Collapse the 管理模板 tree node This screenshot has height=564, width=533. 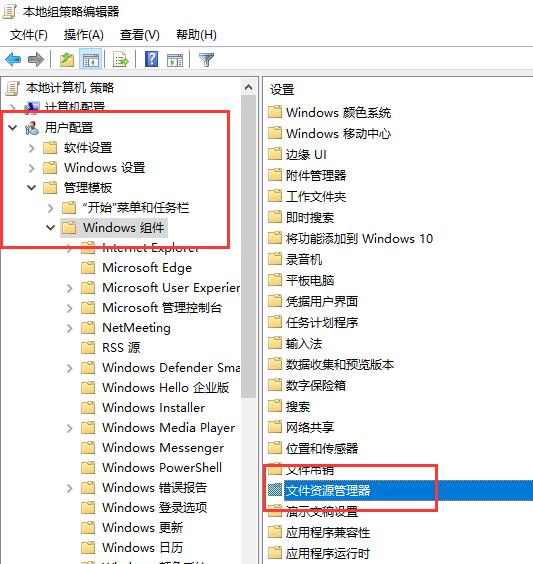pyautogui.click(x=32, y=187)
